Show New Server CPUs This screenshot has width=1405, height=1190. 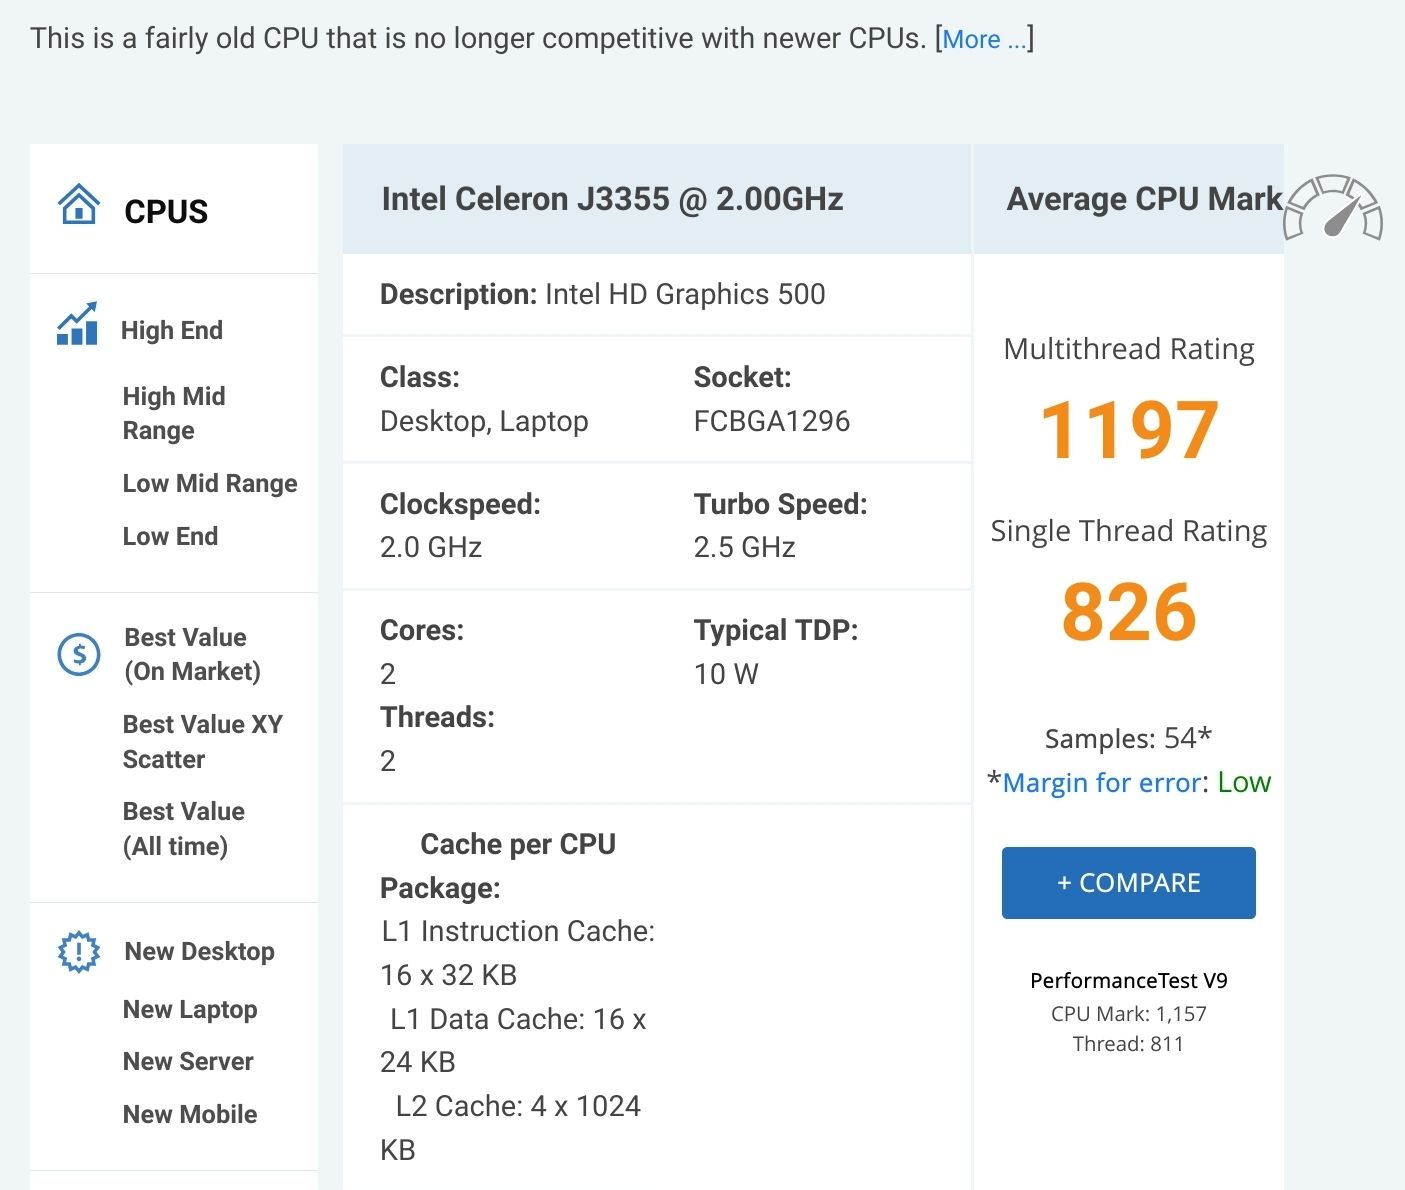pos(188,1061)
